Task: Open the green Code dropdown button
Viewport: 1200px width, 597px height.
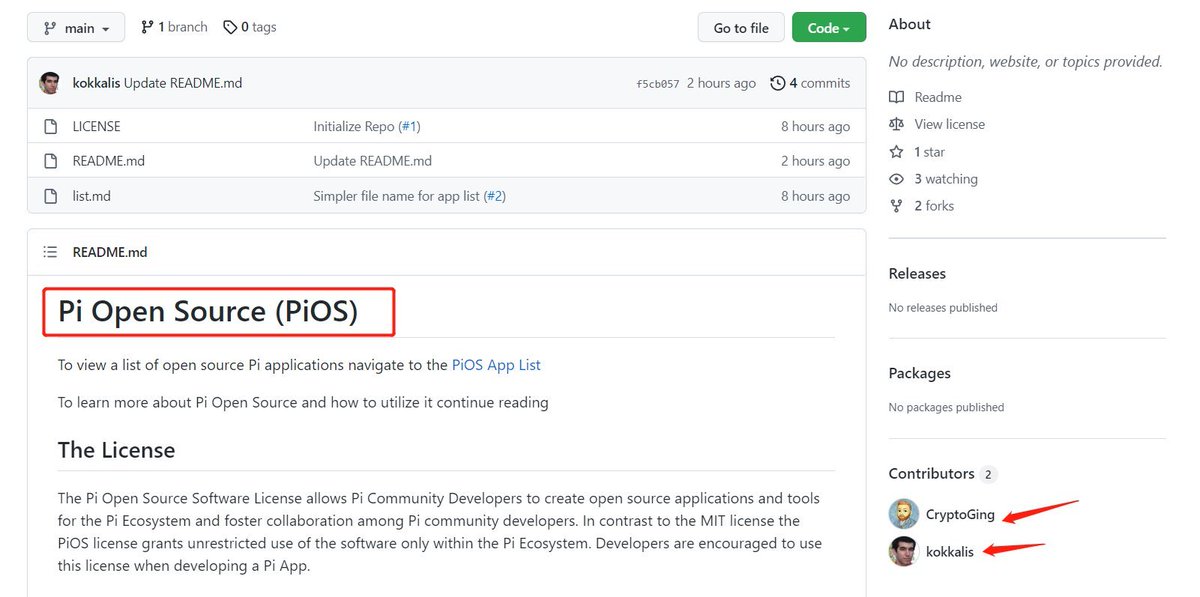Action: pyautogui.click(x=828, y=28)
